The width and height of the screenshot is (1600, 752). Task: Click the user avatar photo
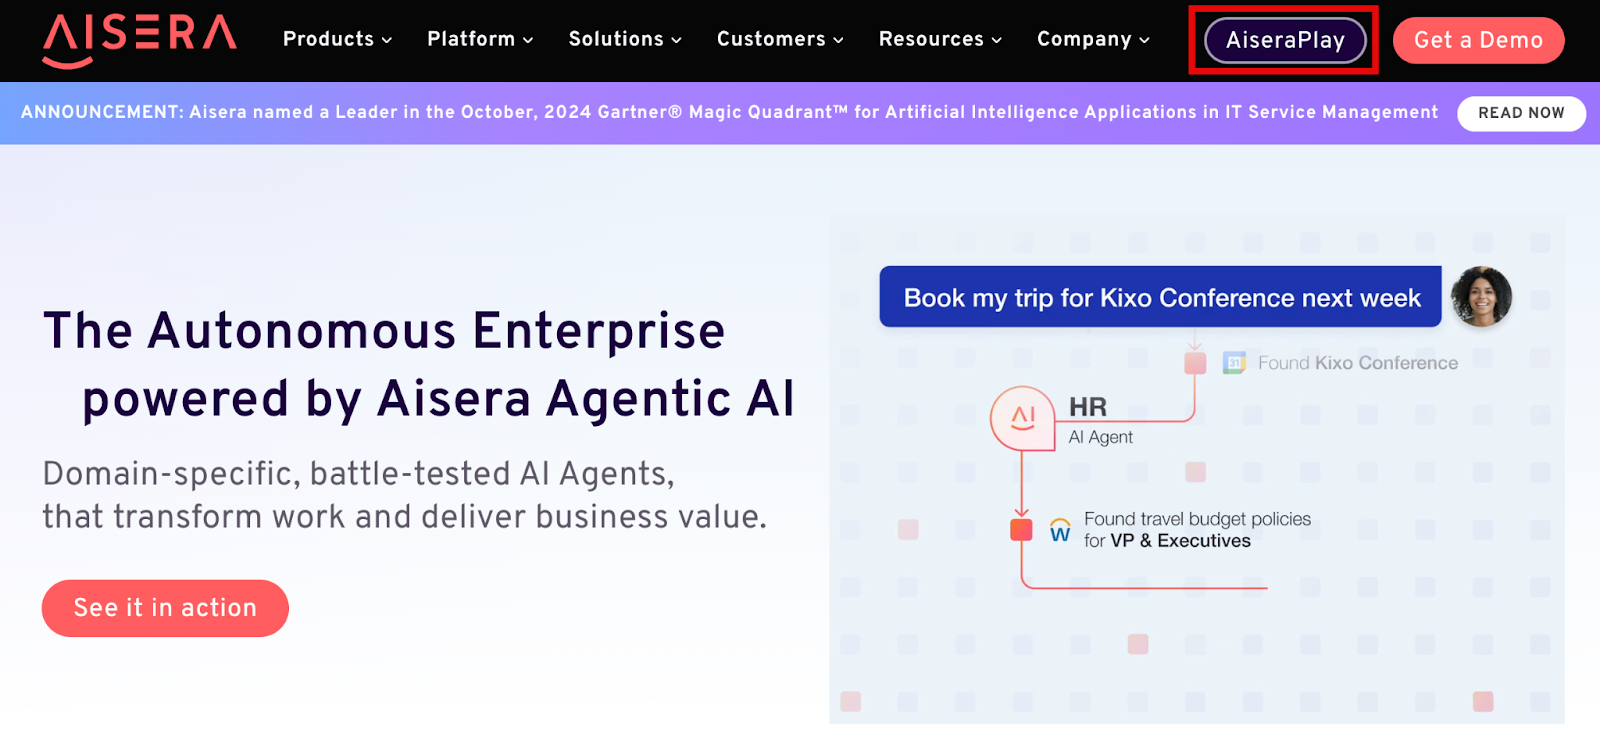click(x=1481, y=297)
